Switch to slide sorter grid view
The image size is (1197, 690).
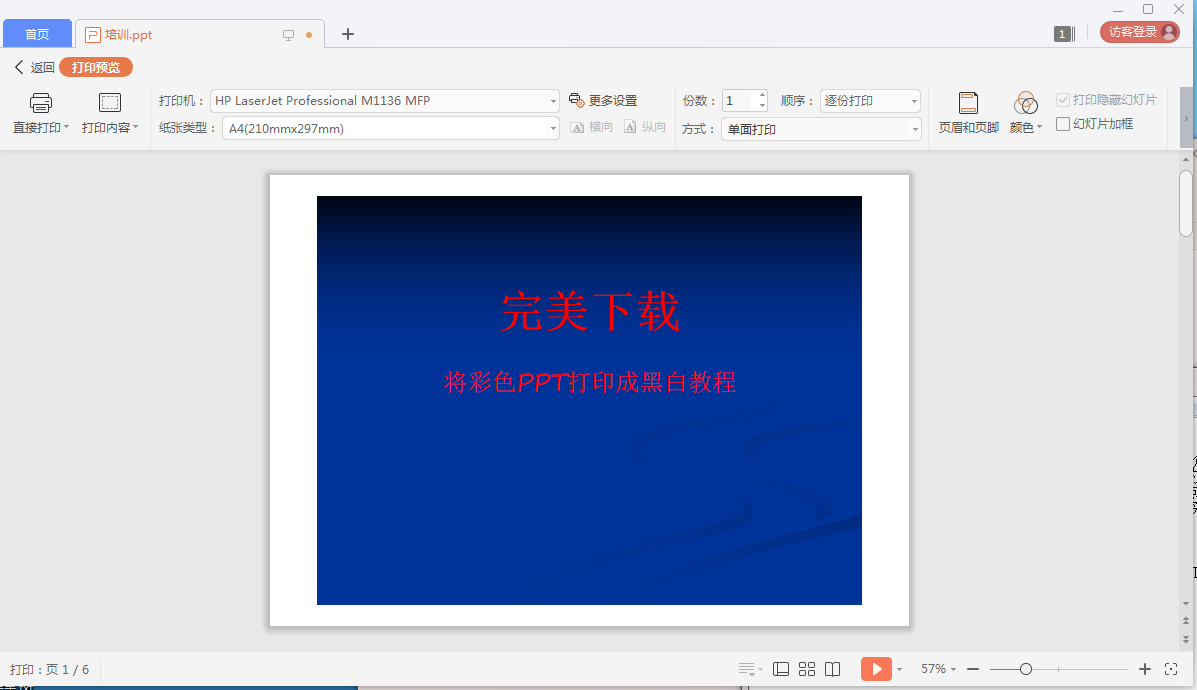pos(807,669)
